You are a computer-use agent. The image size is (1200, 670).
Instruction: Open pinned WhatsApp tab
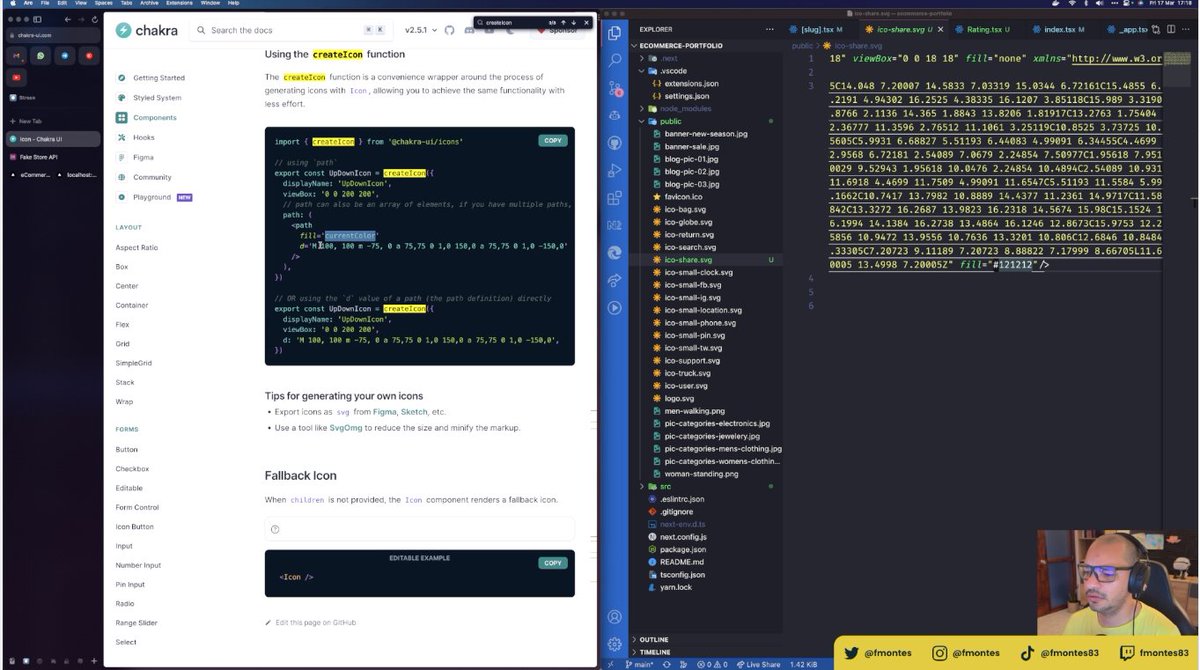click(41, 56)
